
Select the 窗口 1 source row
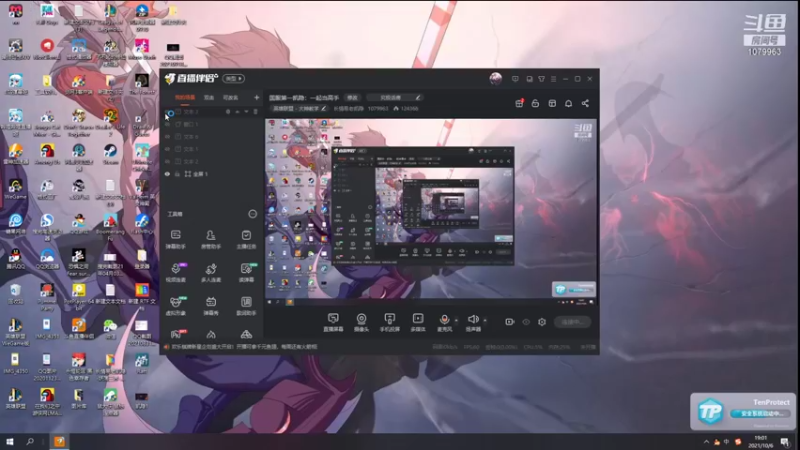(212, 124)
